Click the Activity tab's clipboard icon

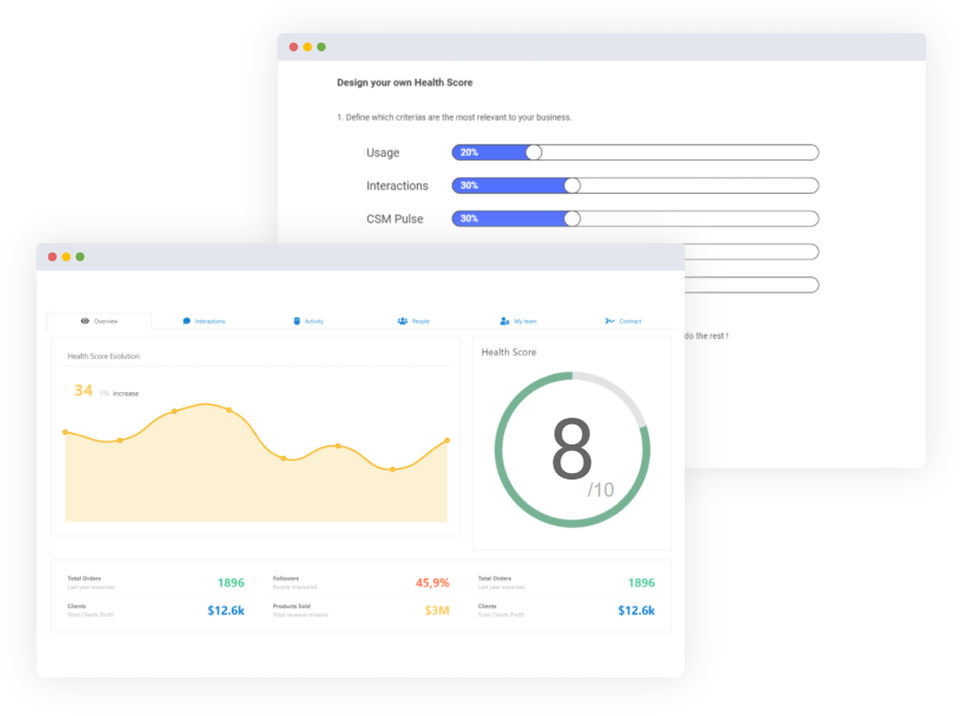coord(297,321)
